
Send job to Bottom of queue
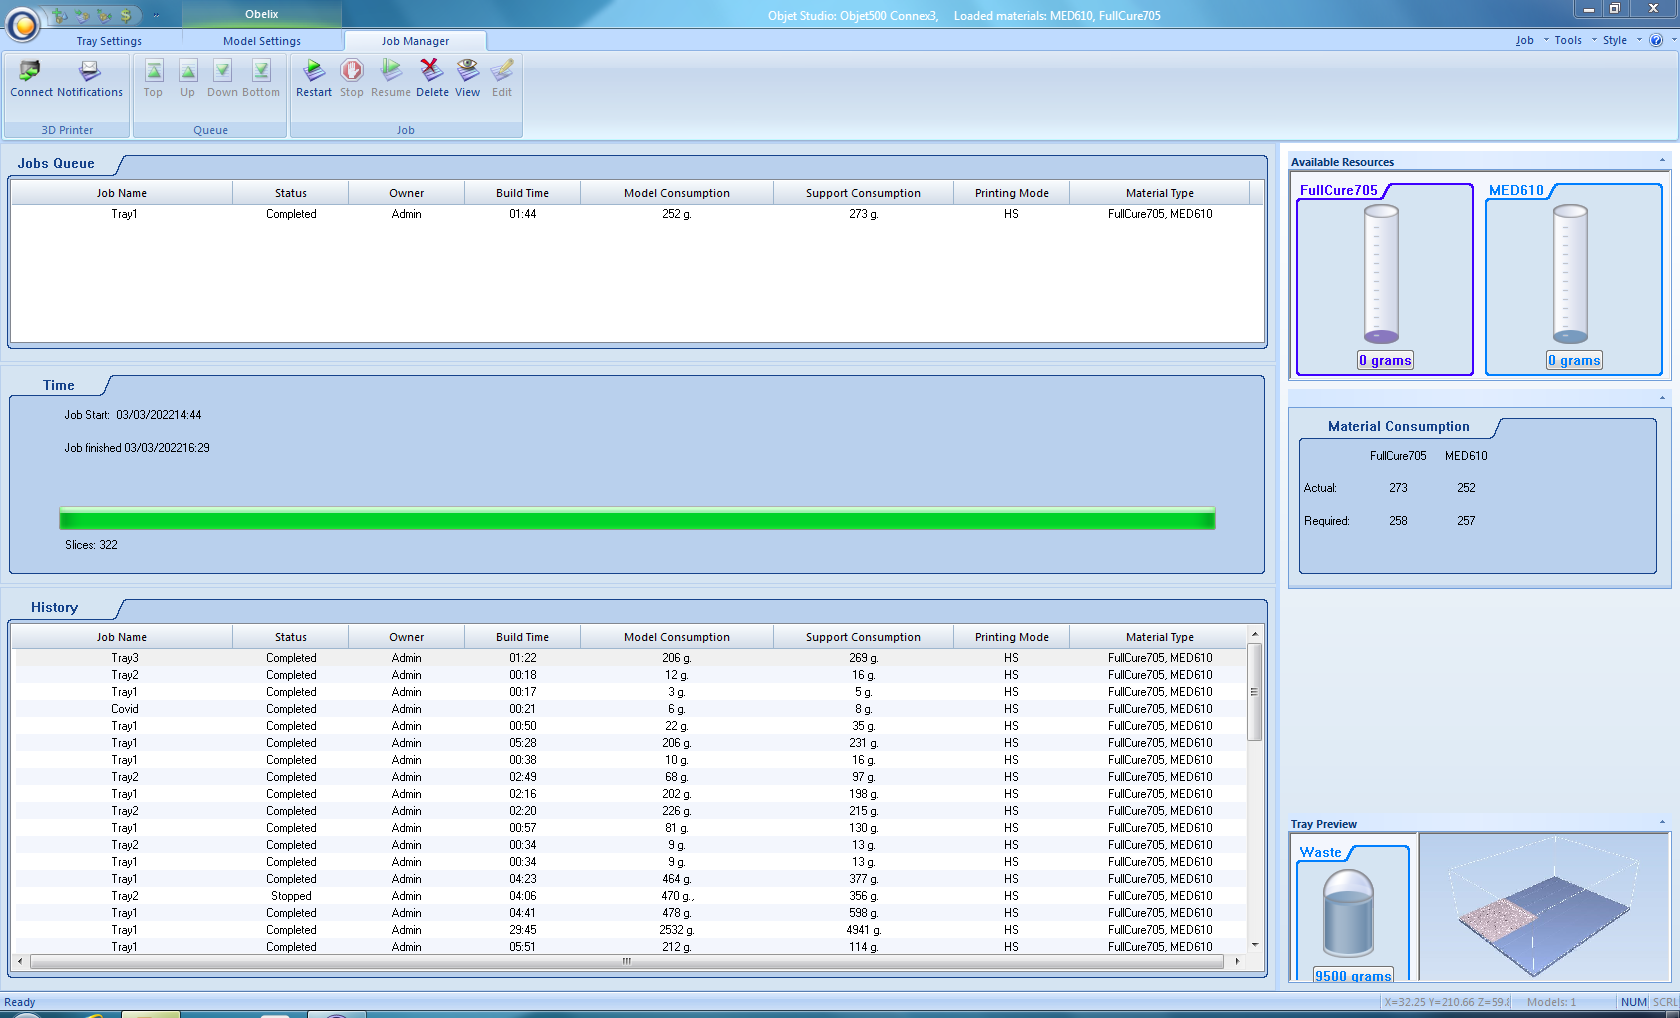[261, 78]
